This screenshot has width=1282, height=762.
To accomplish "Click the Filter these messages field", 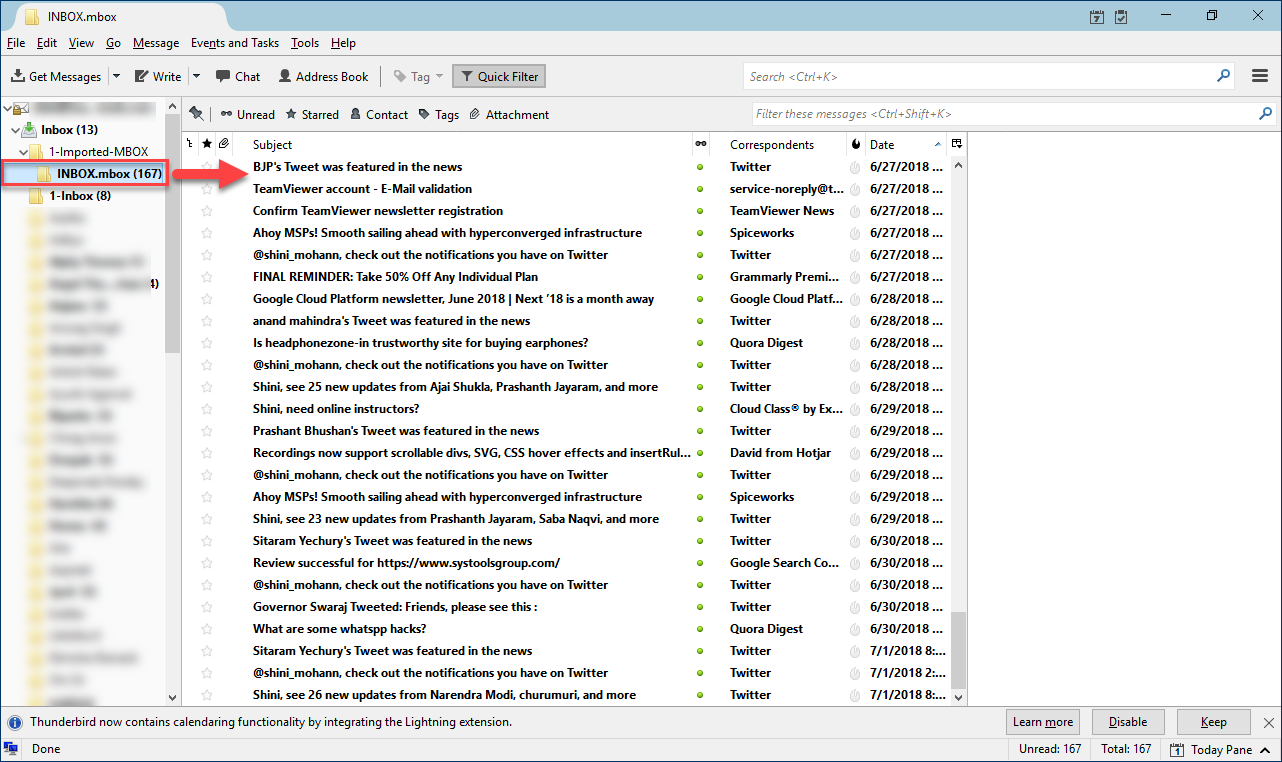I will (1014, 114).
